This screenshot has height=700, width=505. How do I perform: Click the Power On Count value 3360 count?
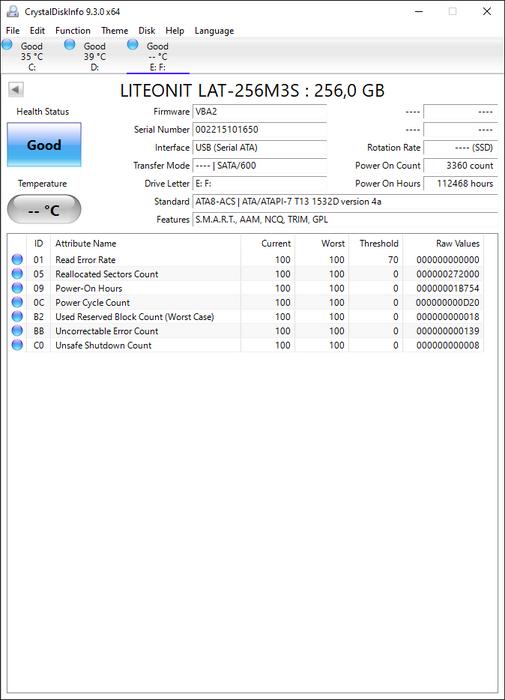click(460, 166)
